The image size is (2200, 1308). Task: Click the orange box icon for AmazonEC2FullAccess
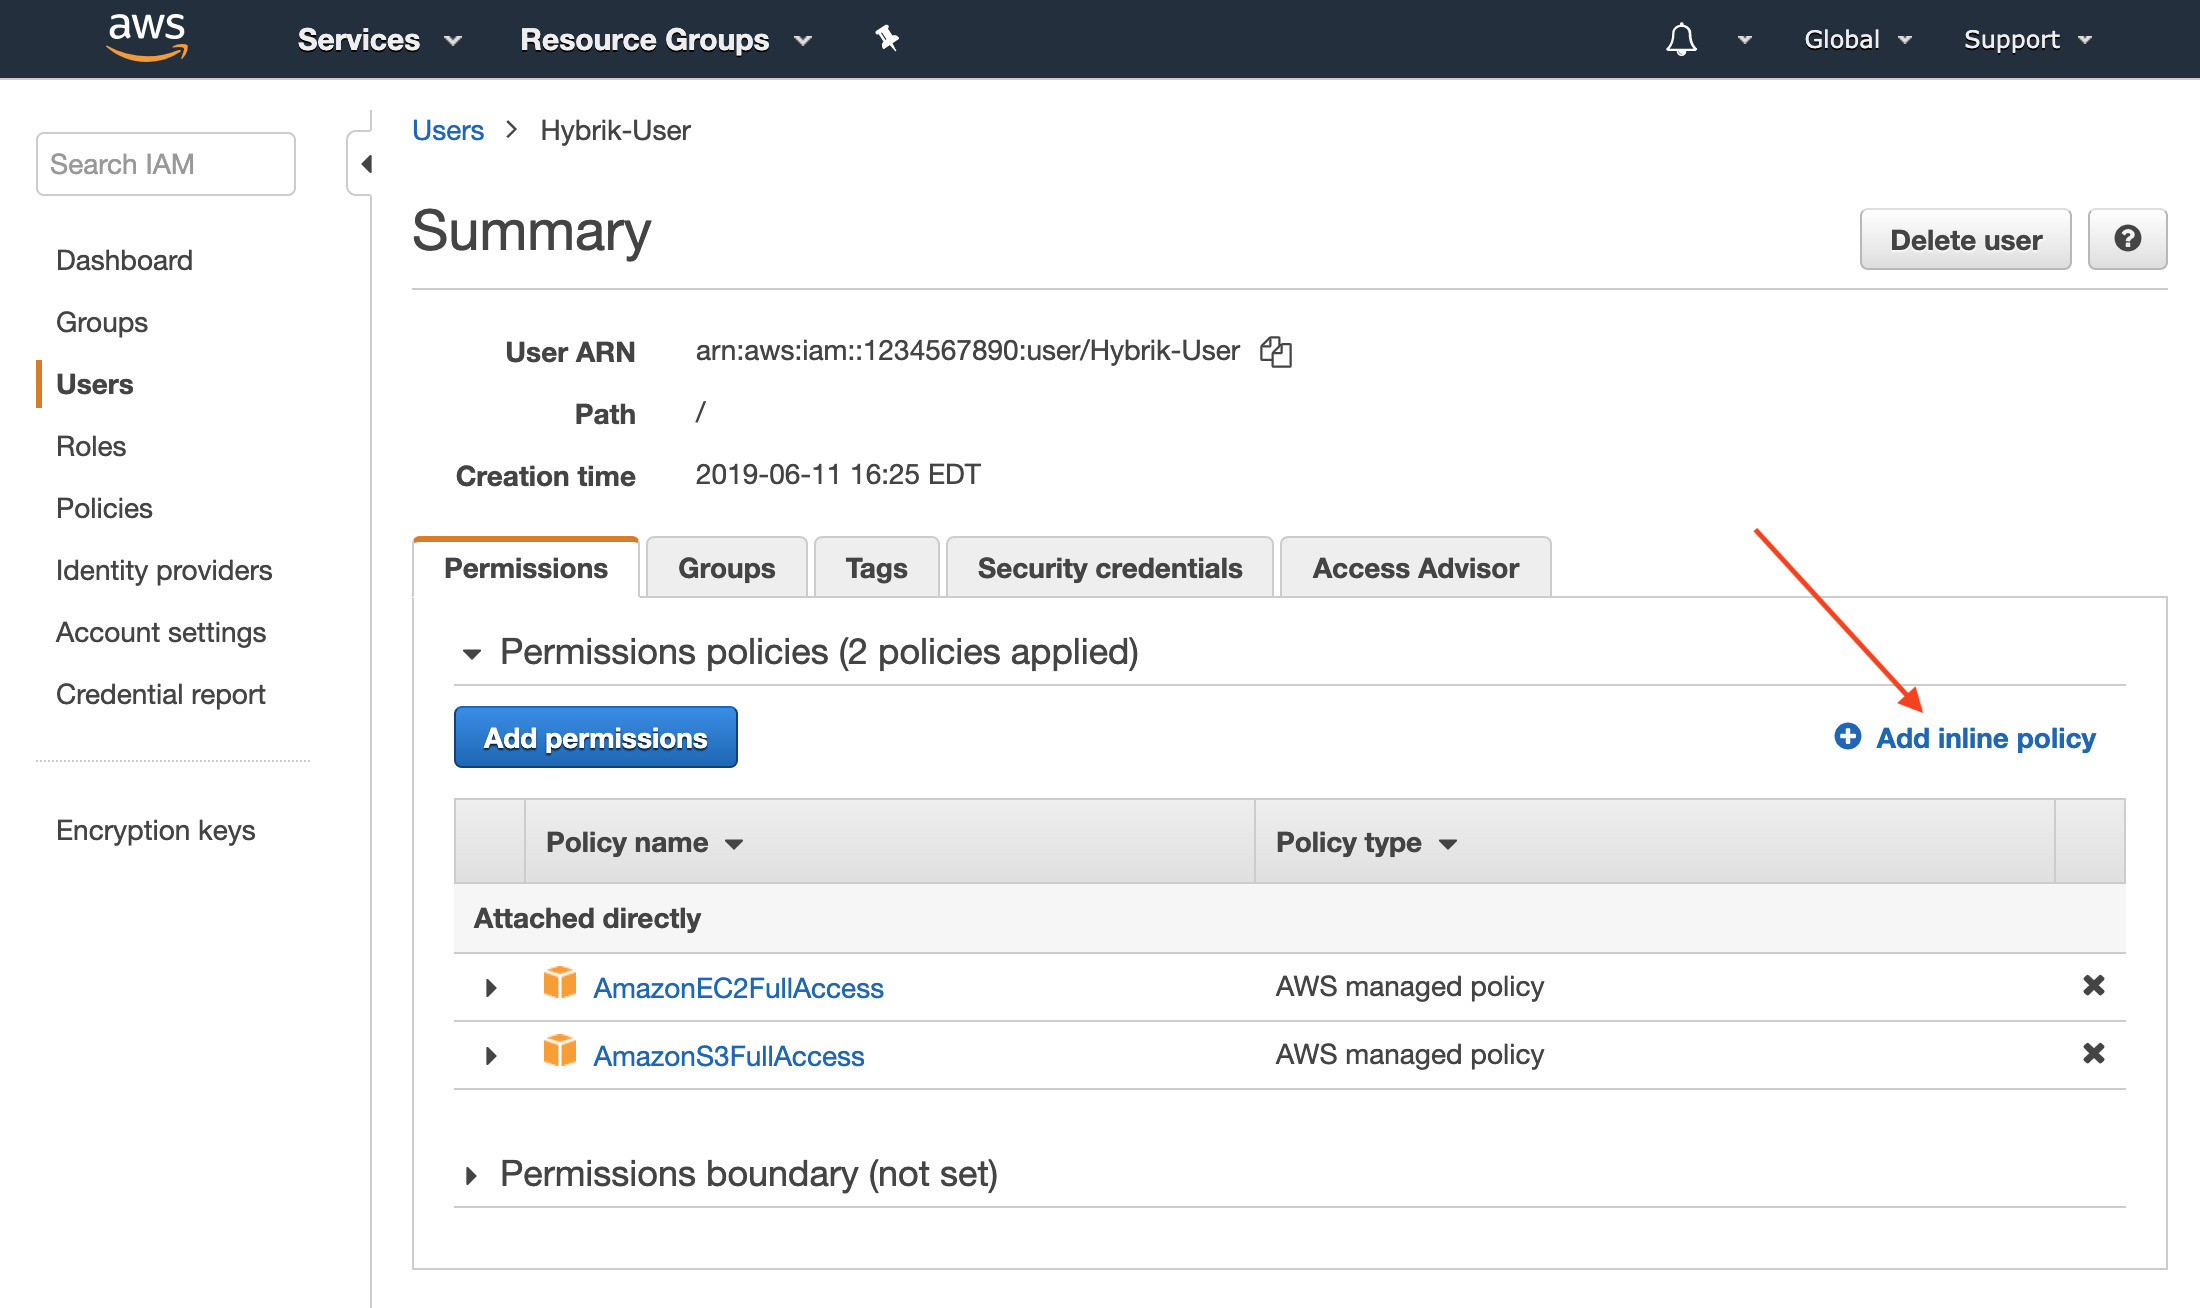tap(560, 983)
